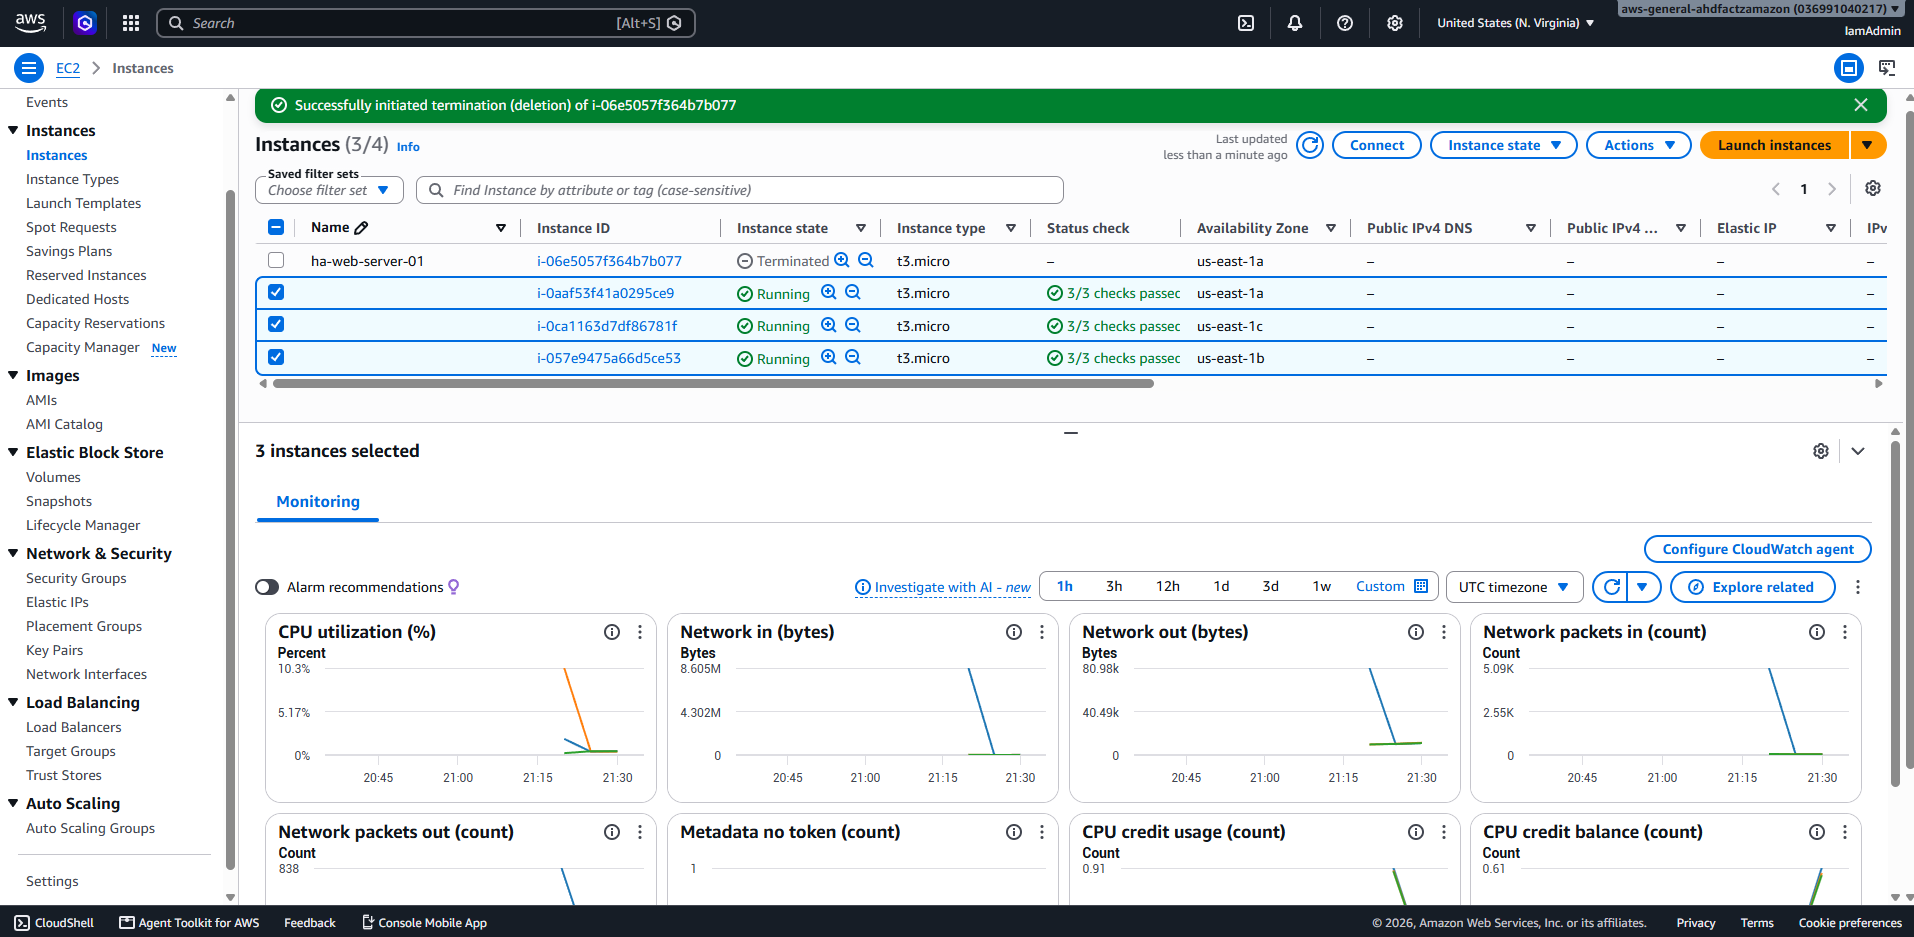Change the UTC timezone dropdown
The image size is (1914, 937).
tap(1514, 587)
